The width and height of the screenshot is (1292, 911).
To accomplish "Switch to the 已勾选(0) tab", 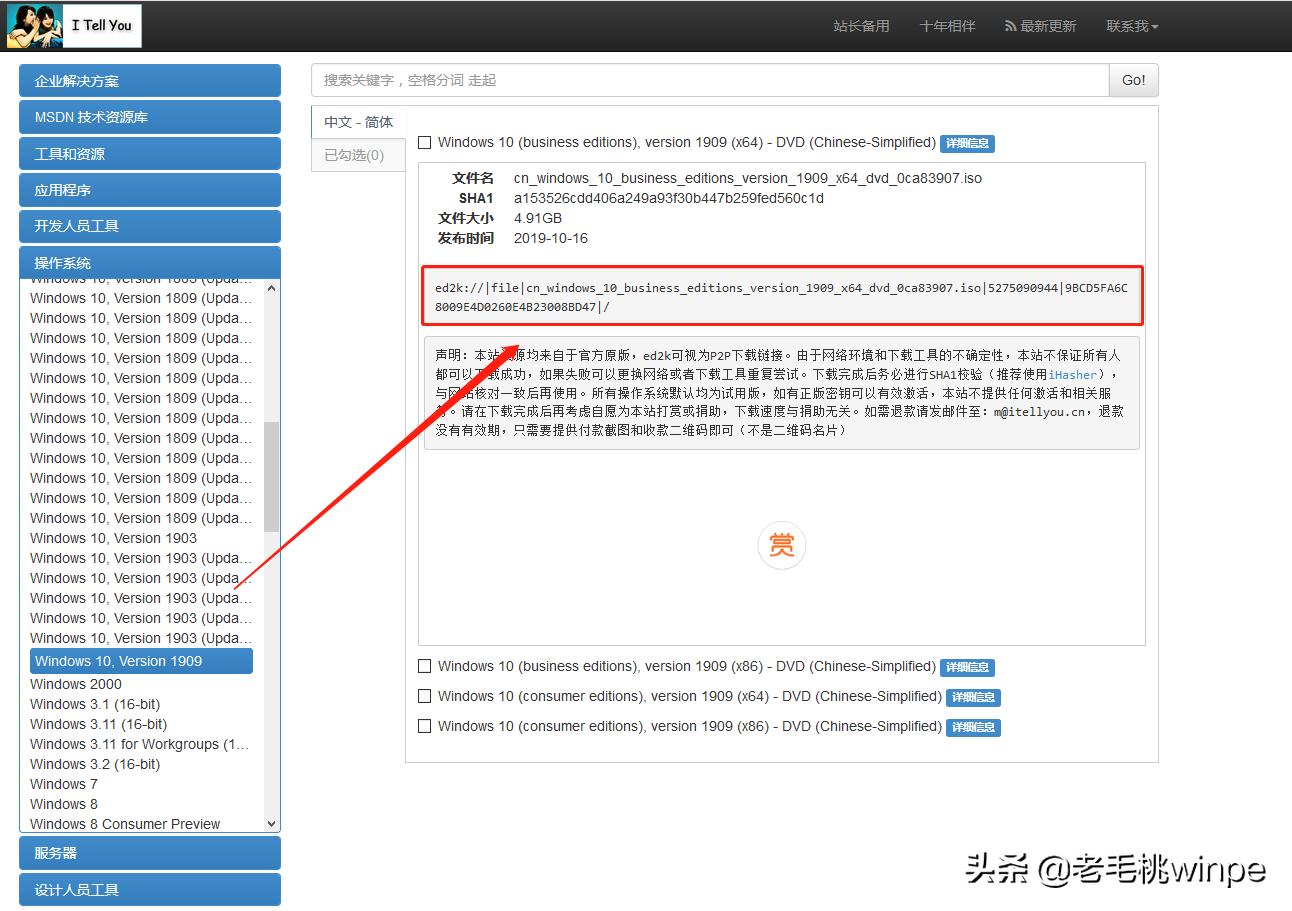I will pyautogui.click(x=355, y=155).
